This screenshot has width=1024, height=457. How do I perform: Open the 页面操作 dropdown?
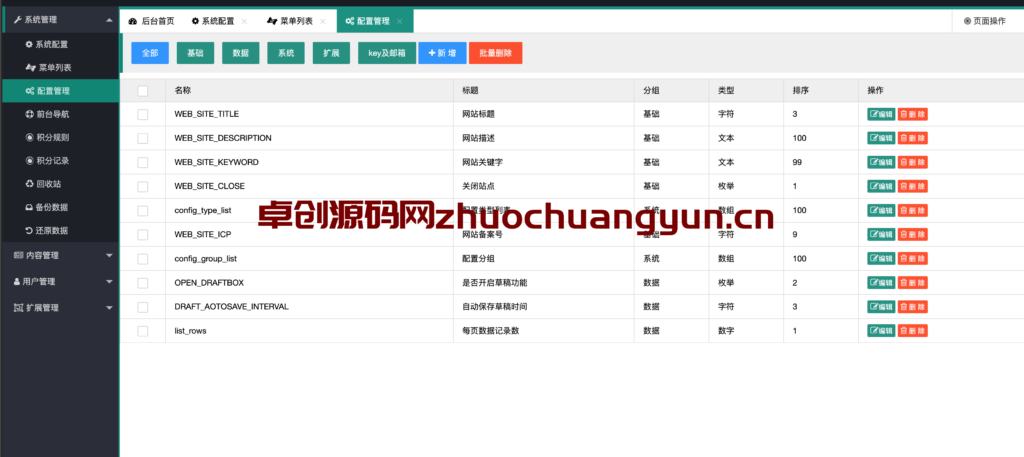(985, 21)
